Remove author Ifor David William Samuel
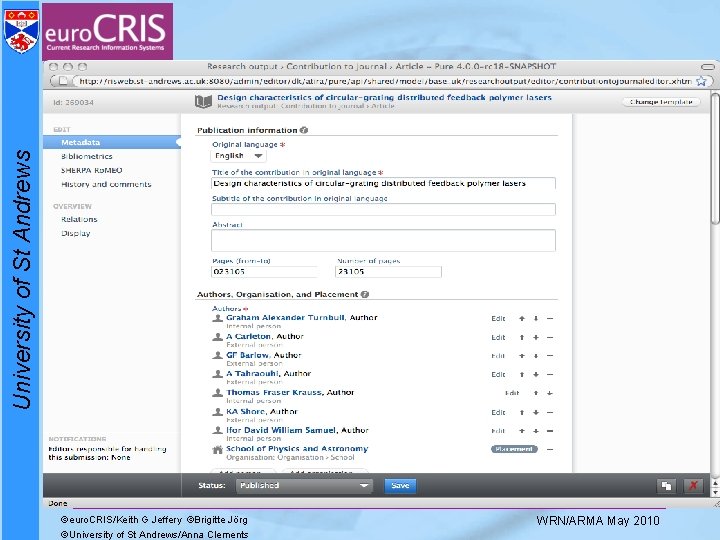Screen dimensions: 720x540 click(550, 431)
